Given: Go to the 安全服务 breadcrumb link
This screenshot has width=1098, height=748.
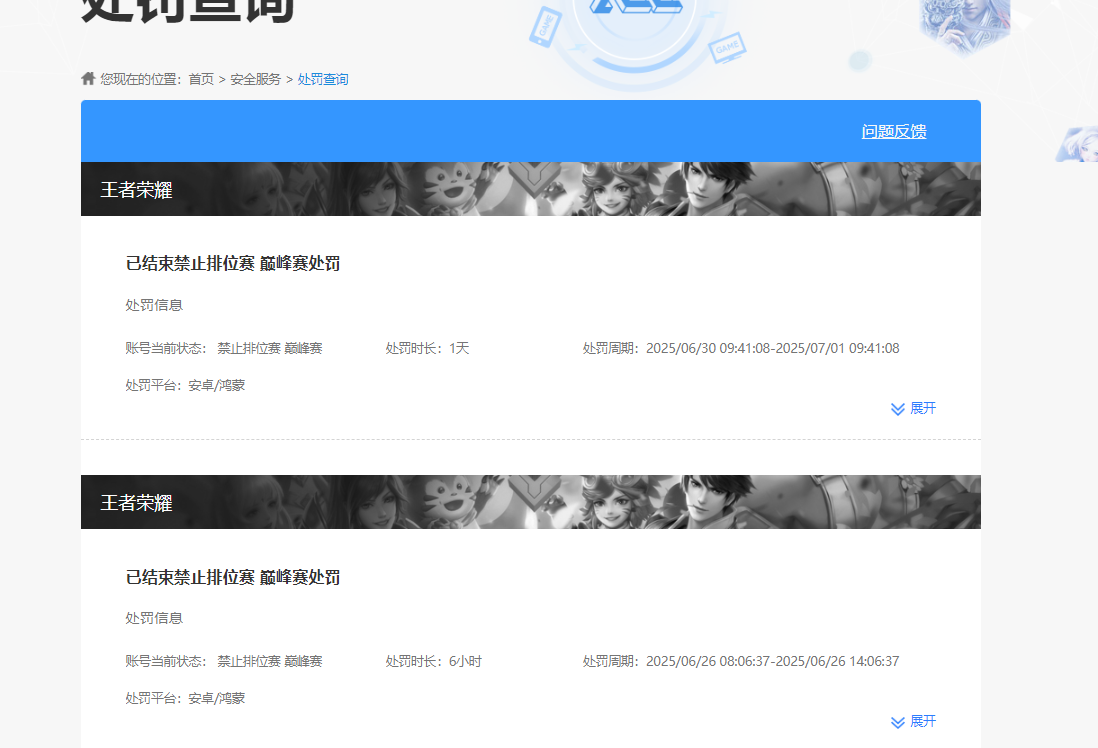Looking at the screenshot, I should coord(256,79).
